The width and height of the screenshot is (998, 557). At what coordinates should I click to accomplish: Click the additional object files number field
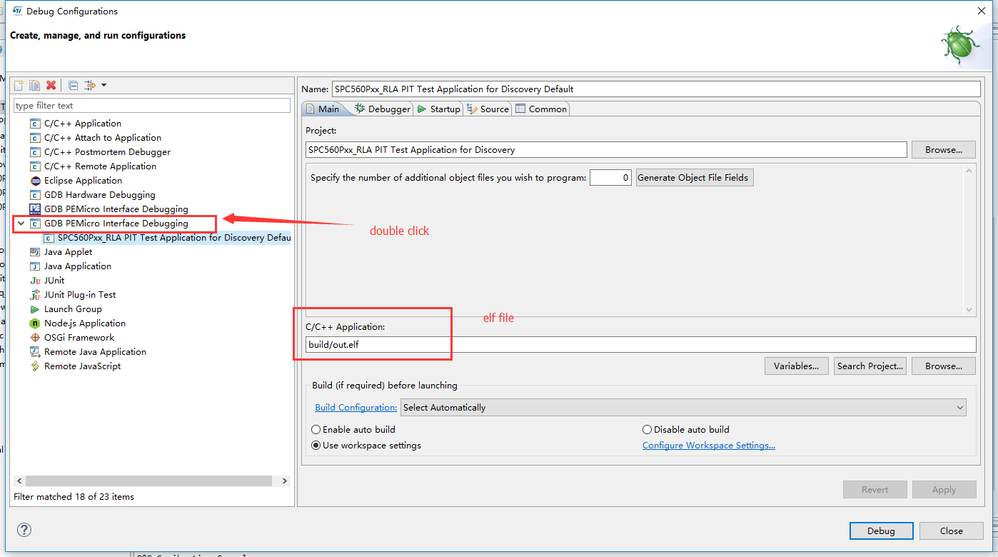tap(610, 178)
